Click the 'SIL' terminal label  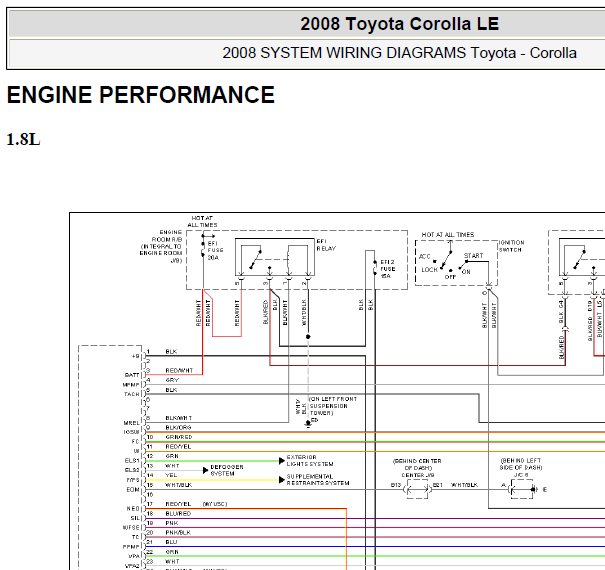click(135, 518)
